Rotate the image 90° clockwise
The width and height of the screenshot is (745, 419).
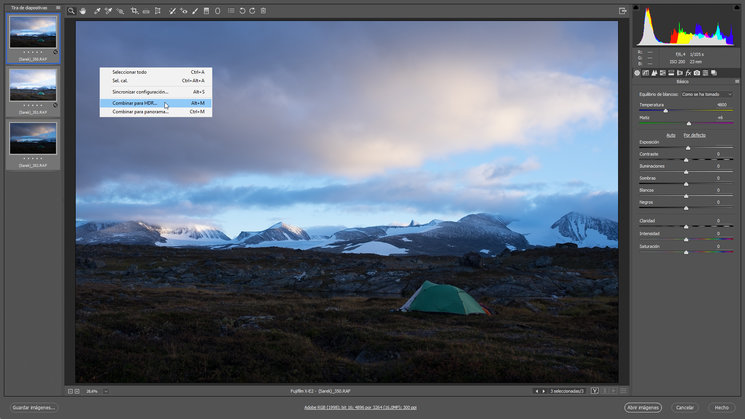252,11
